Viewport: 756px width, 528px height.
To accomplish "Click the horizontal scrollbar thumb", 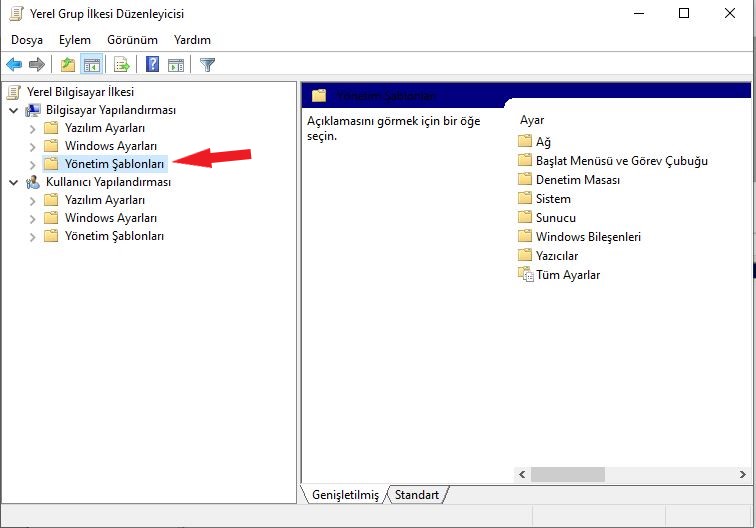I will coord(568,474).
